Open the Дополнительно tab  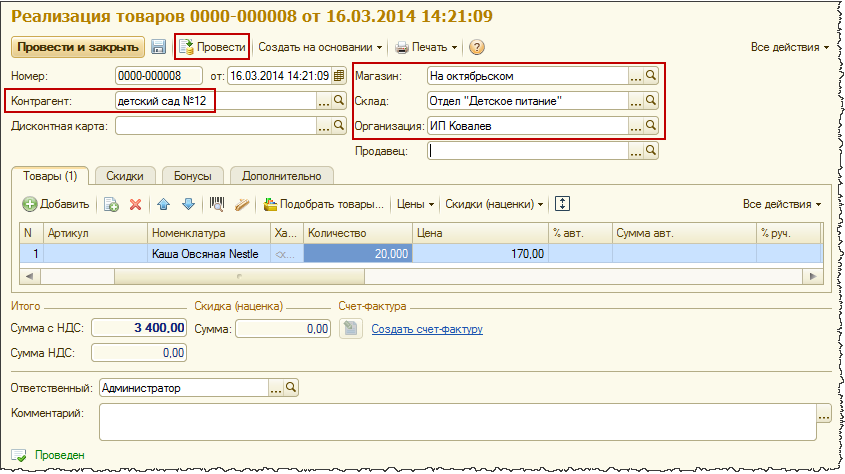[x=281, y=176]
